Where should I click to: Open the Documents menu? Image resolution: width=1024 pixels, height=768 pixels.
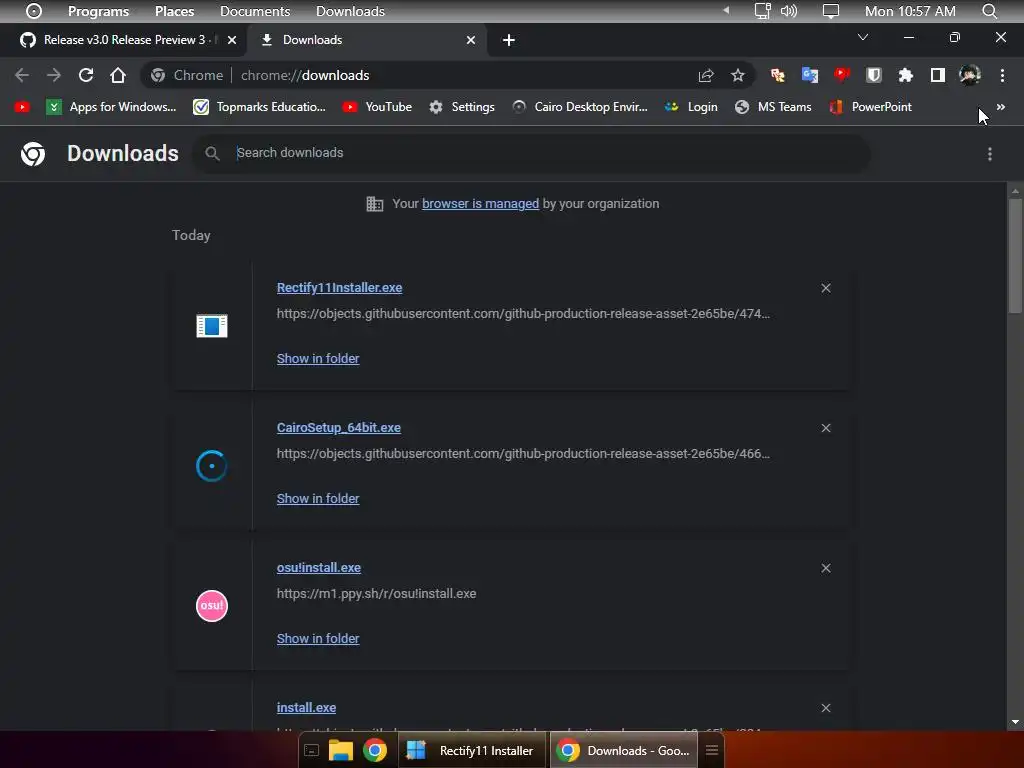pos(255,11)
